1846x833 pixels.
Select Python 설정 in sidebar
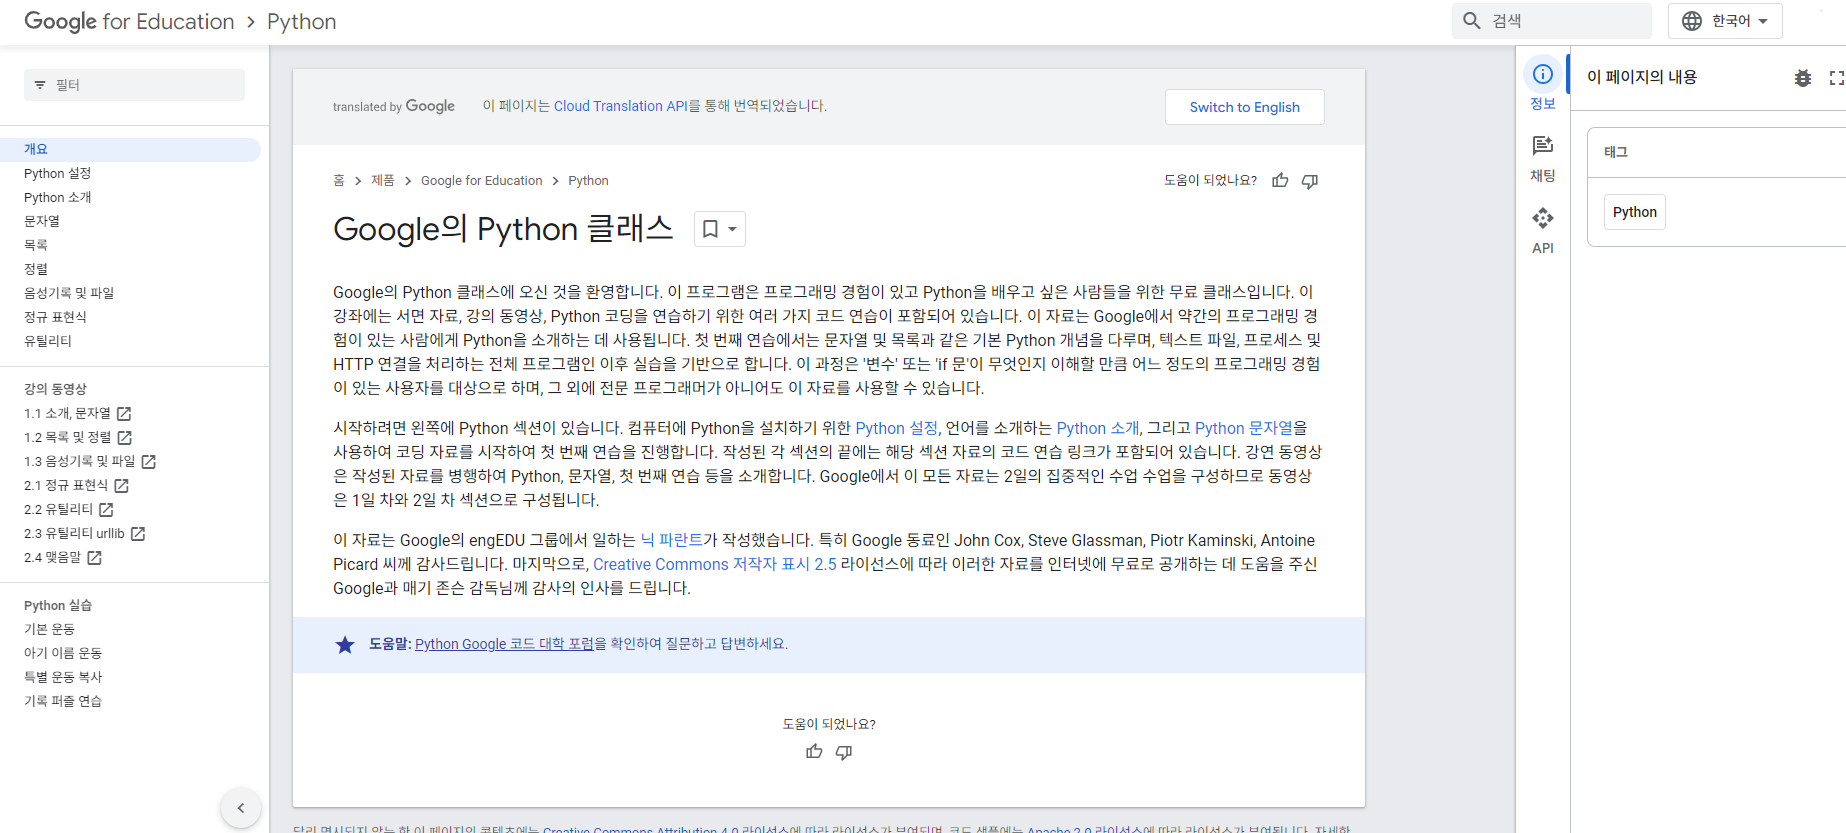pos(57,174)
